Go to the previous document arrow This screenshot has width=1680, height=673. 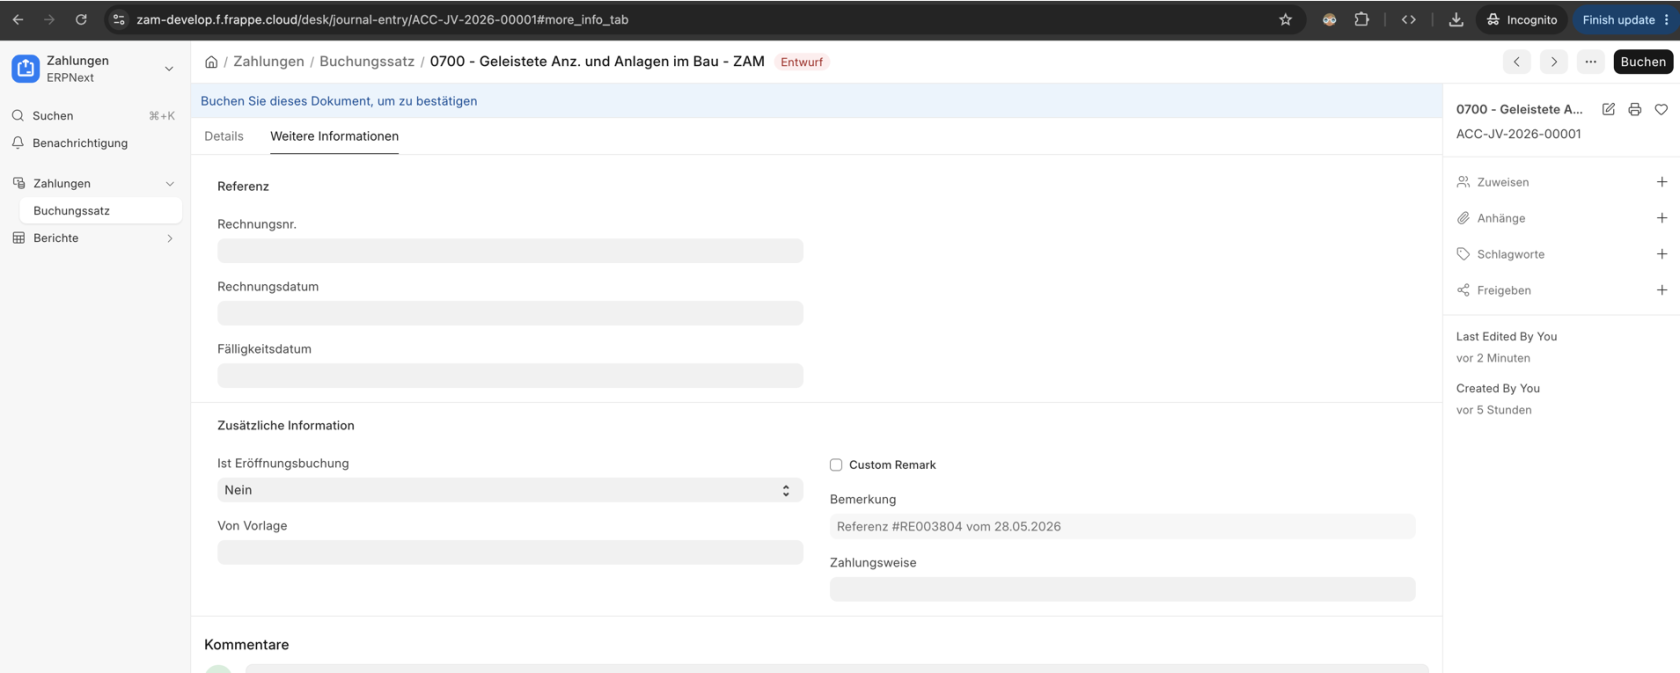1517,62
